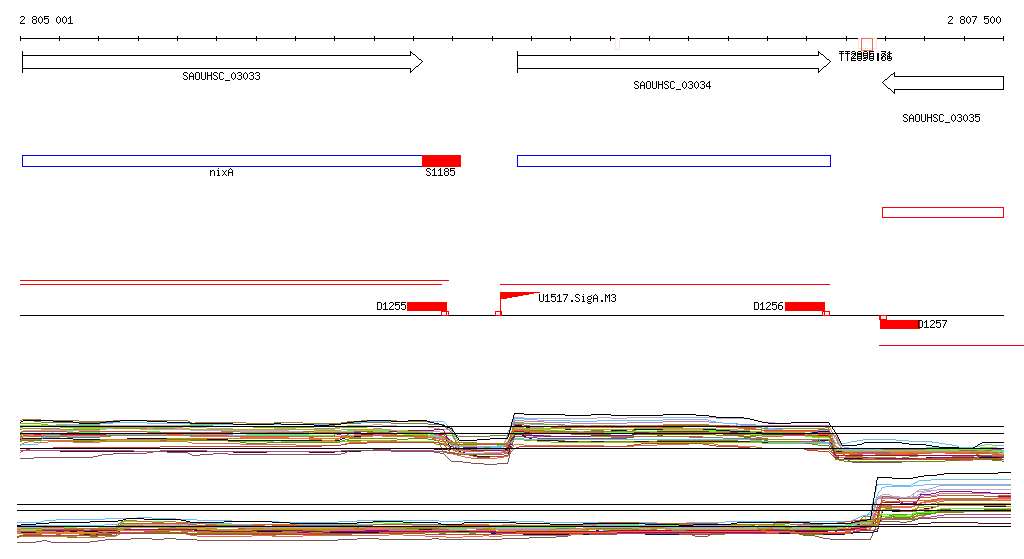
Task: Select the red outlined box below SAOUHSC_03035
Action: click(942, 212)
